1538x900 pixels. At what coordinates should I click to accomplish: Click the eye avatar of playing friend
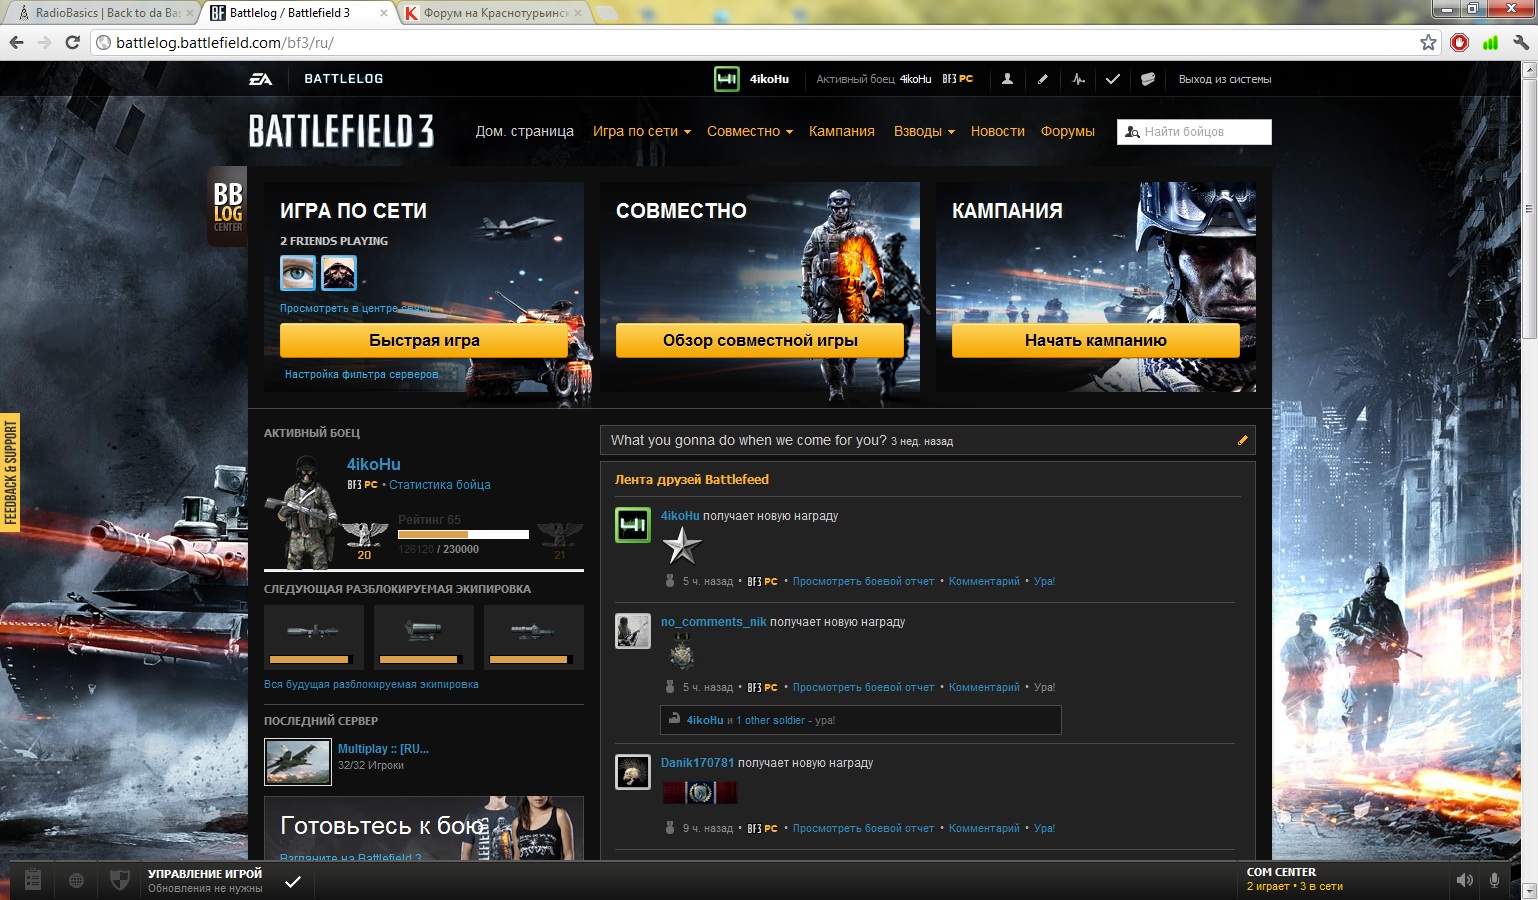pos(298,273)
